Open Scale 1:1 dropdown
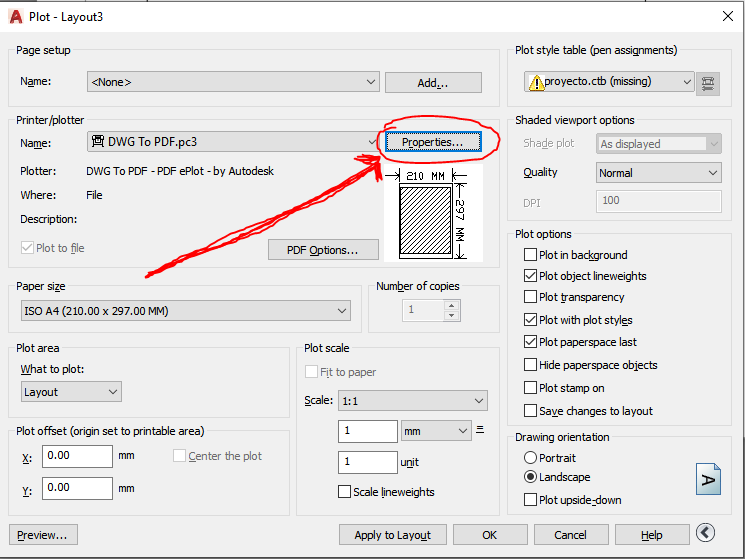The image size is (745, 559). (413, 401)
